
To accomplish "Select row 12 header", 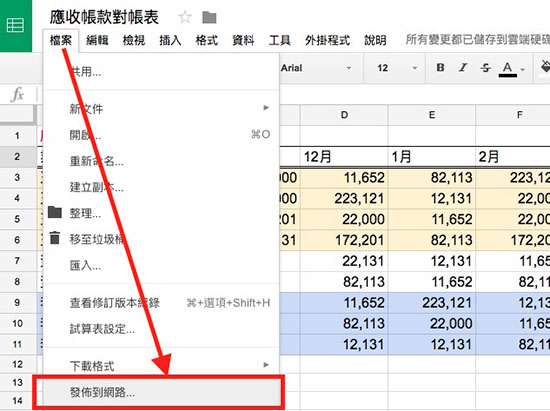I will click(x=18, y=364).
